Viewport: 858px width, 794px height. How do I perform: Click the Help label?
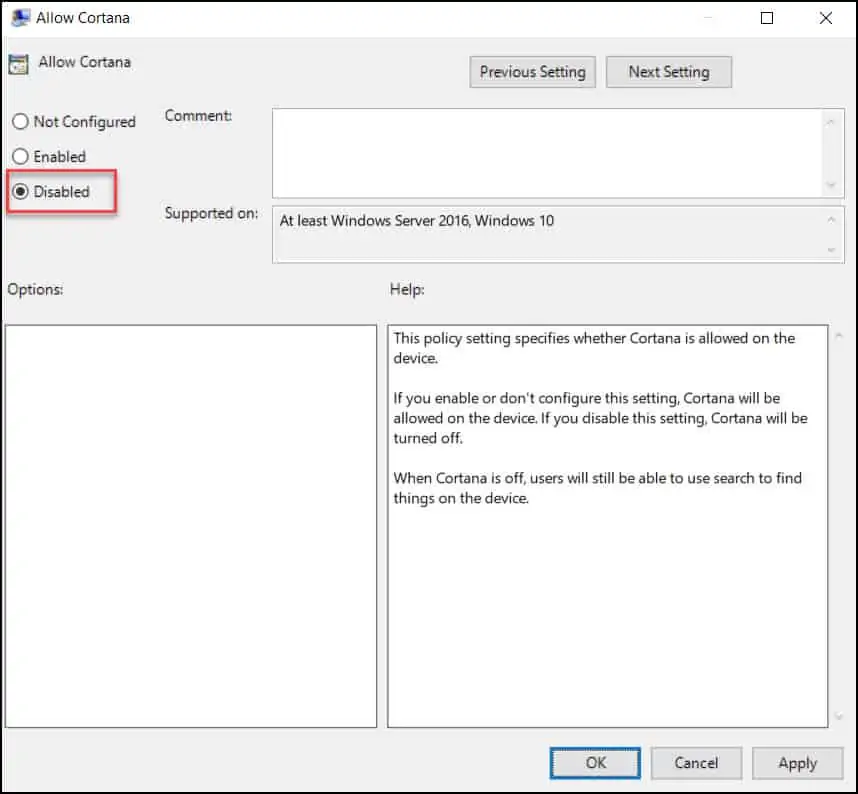[407, 289]
